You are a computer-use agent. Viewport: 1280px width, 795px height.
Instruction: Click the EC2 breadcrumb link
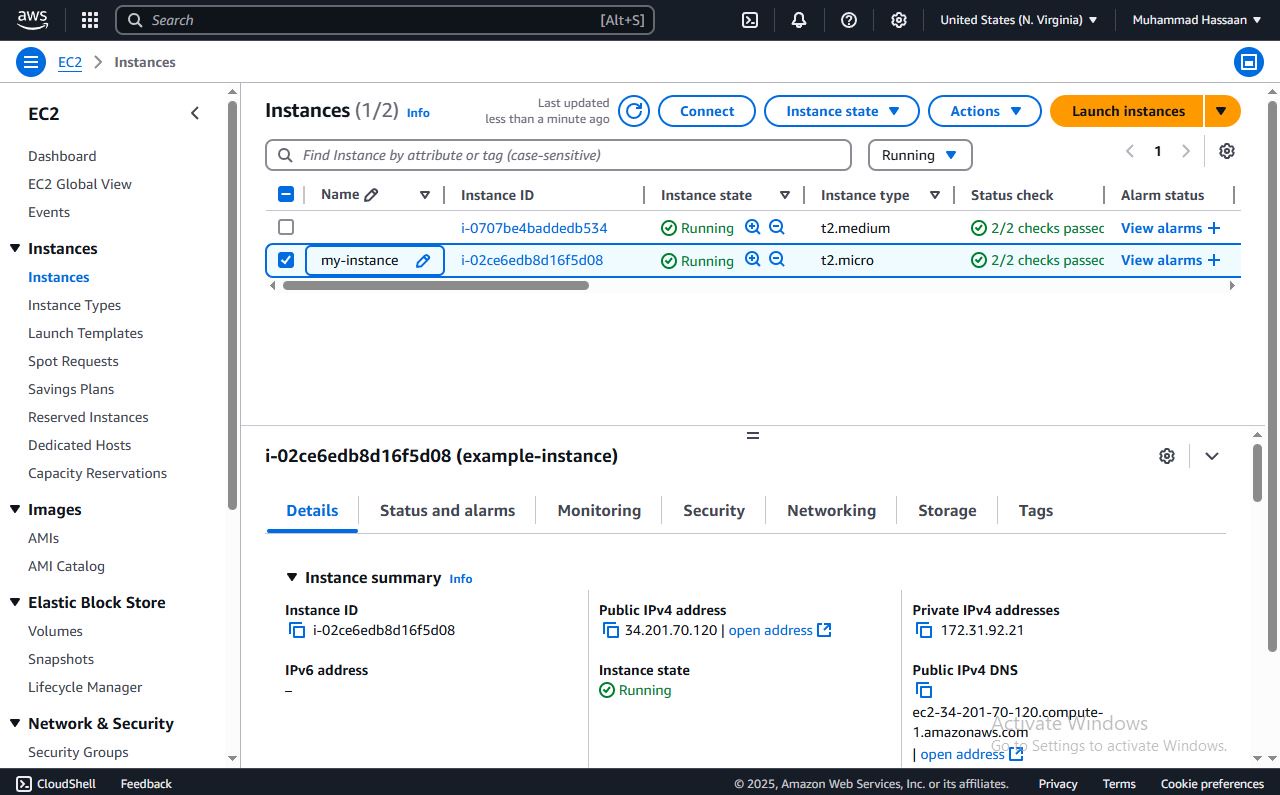70,62
